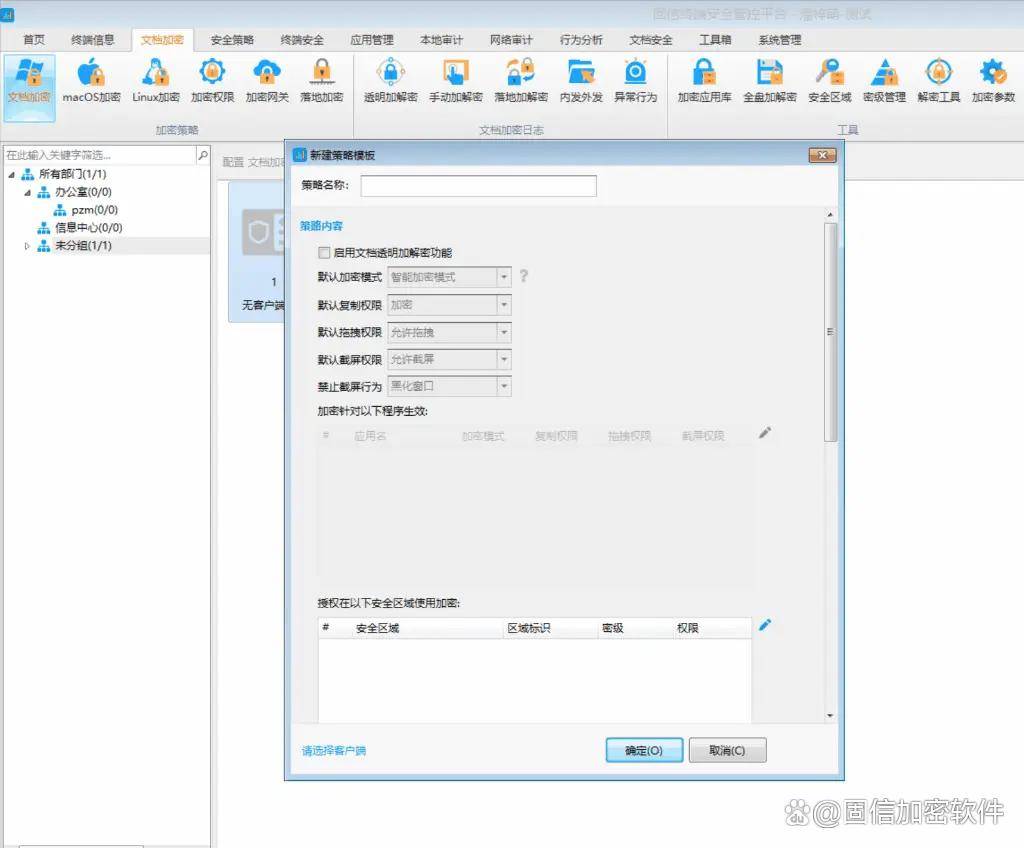Click the 策略名称 text field

[x=478, y=186]
